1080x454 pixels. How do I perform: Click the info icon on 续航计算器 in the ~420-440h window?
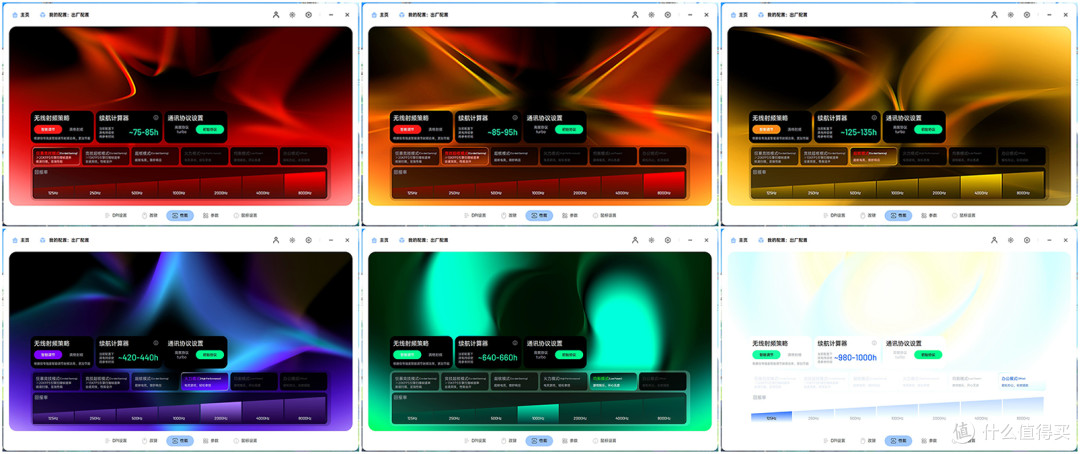[x=156, y=342]
